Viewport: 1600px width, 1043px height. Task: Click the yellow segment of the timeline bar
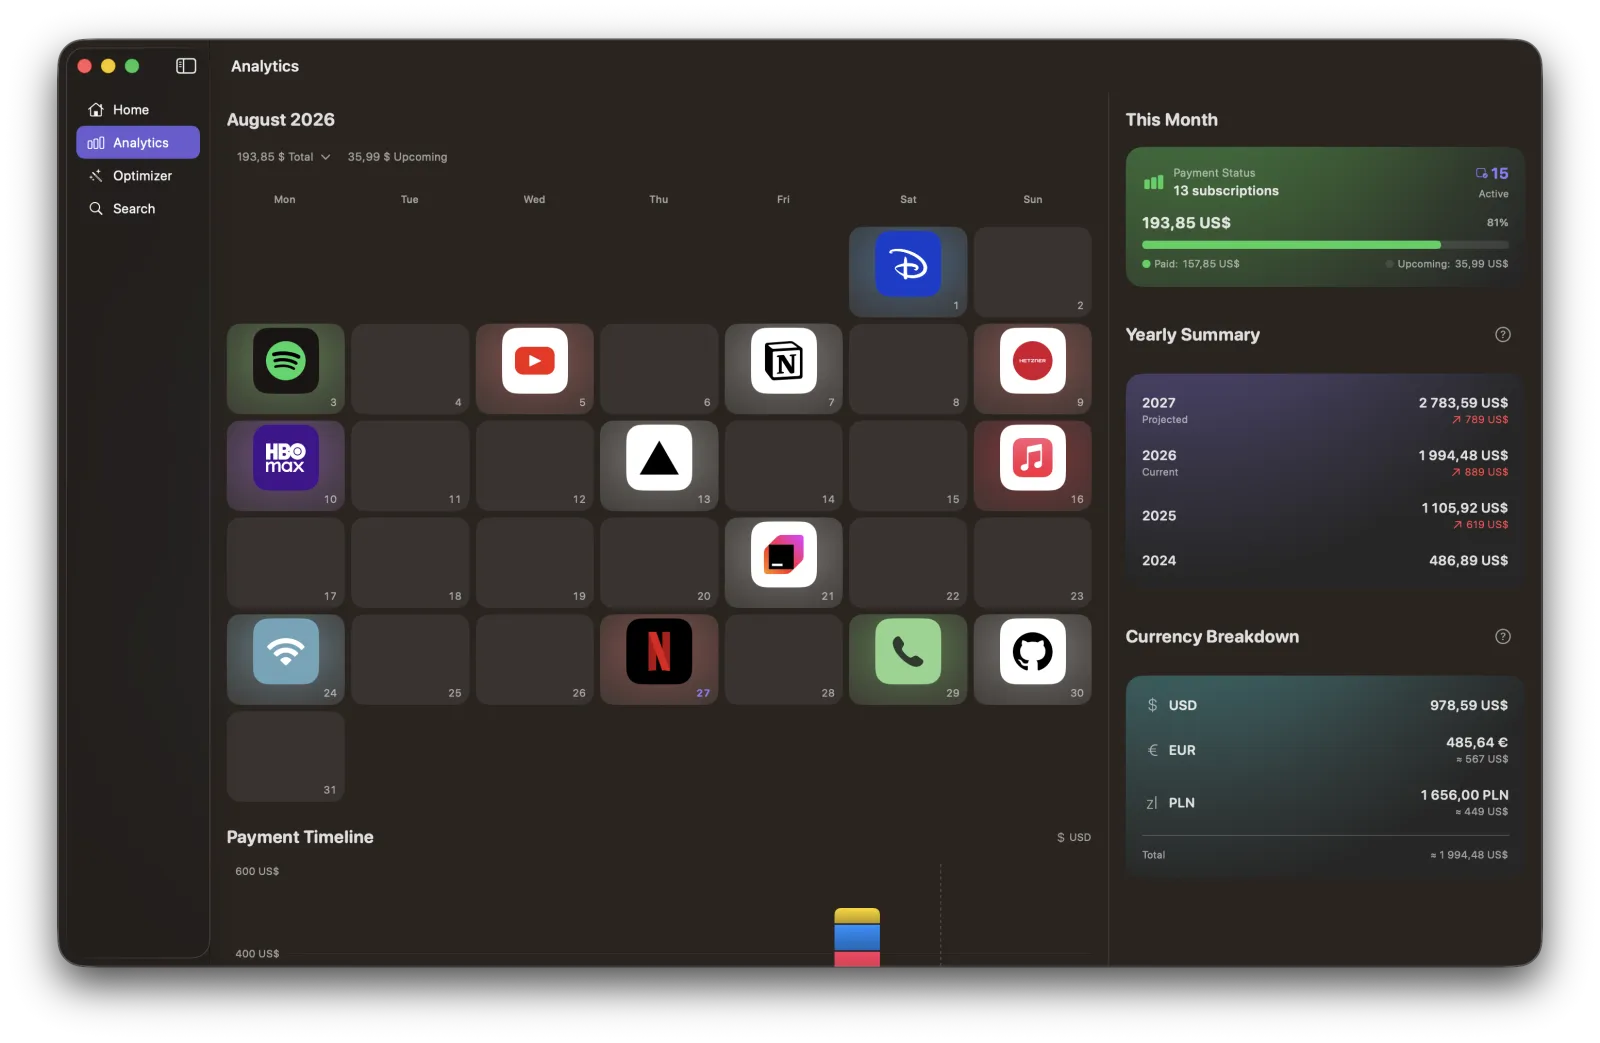click(857, 916)
